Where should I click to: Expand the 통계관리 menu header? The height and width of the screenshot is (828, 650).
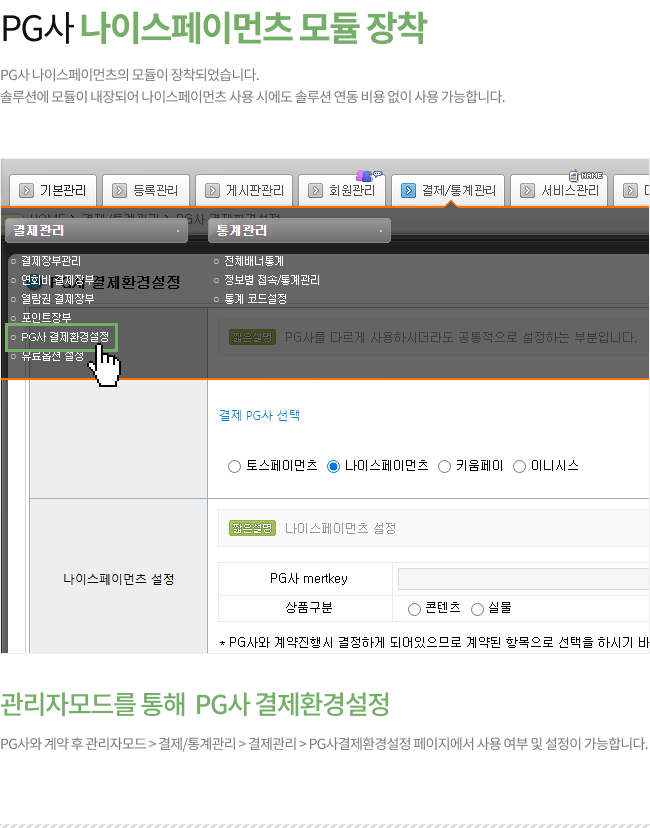[x=299, y=231]
